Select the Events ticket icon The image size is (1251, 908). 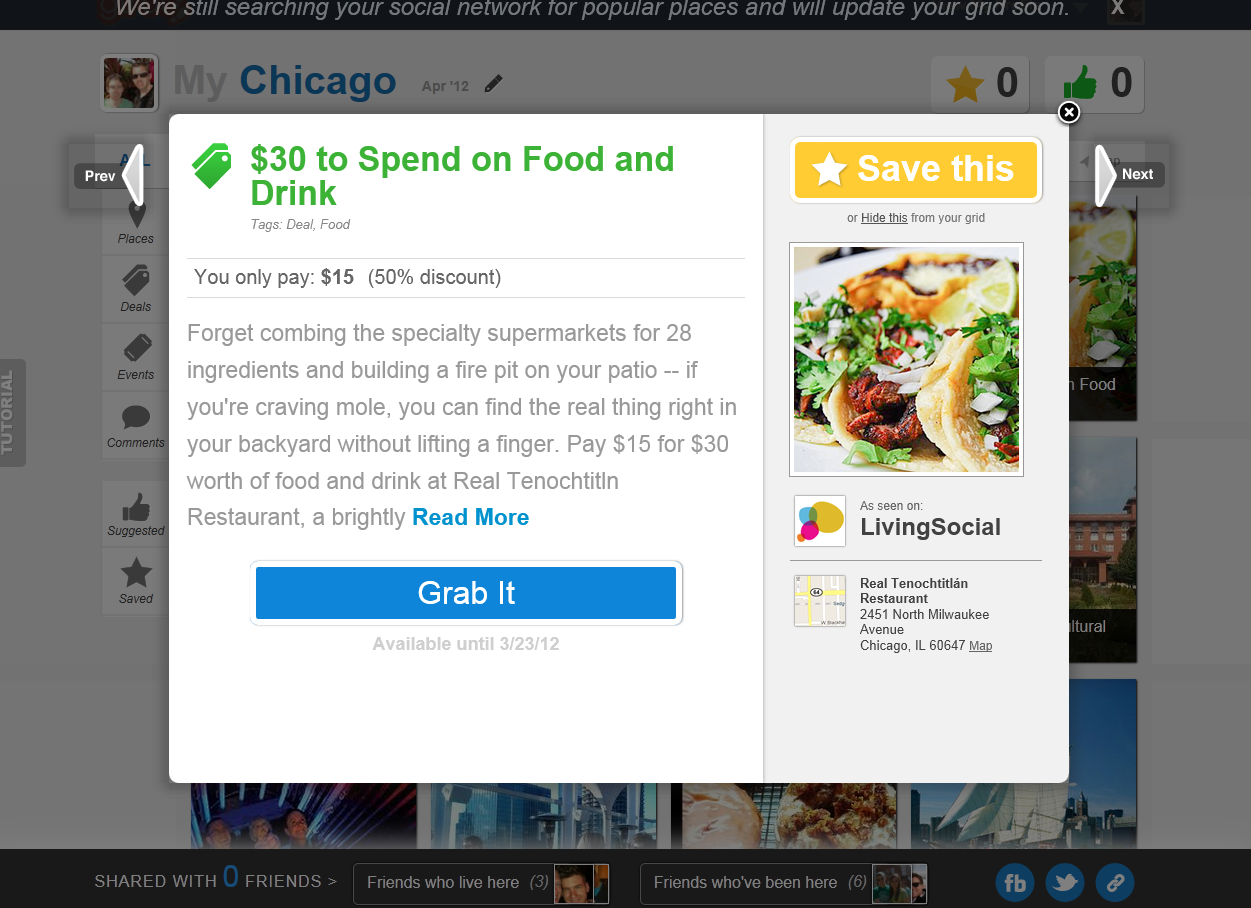coord(136,348)
